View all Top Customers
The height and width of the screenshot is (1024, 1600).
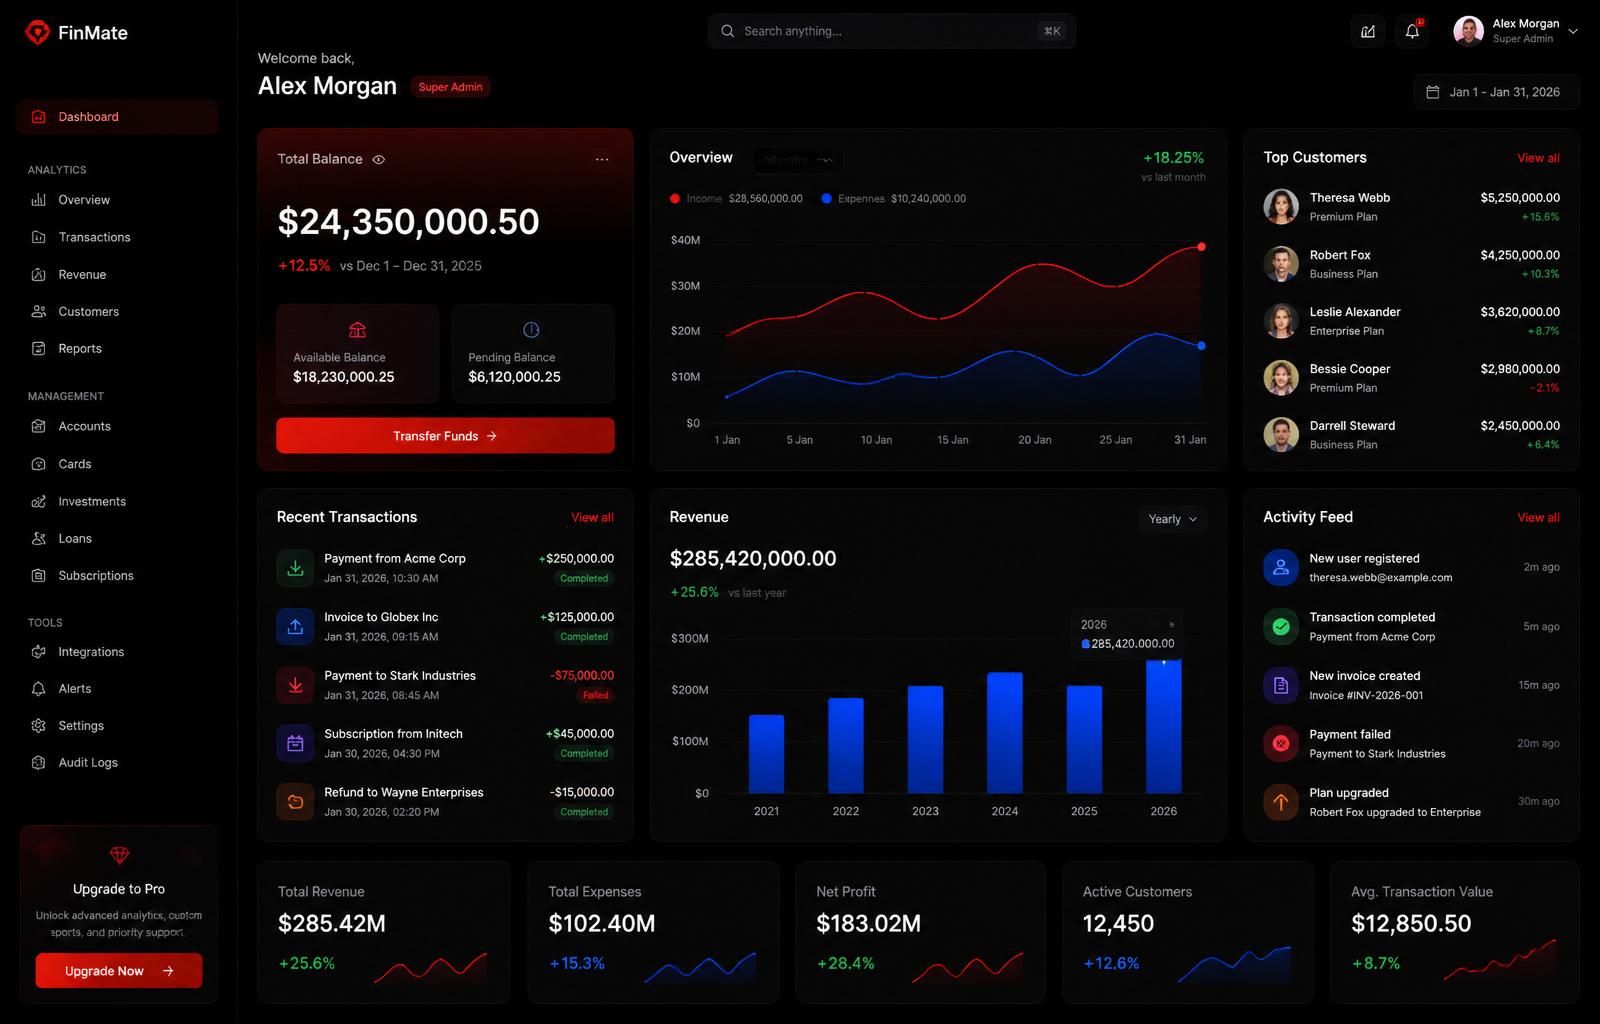pos(1538,158)
